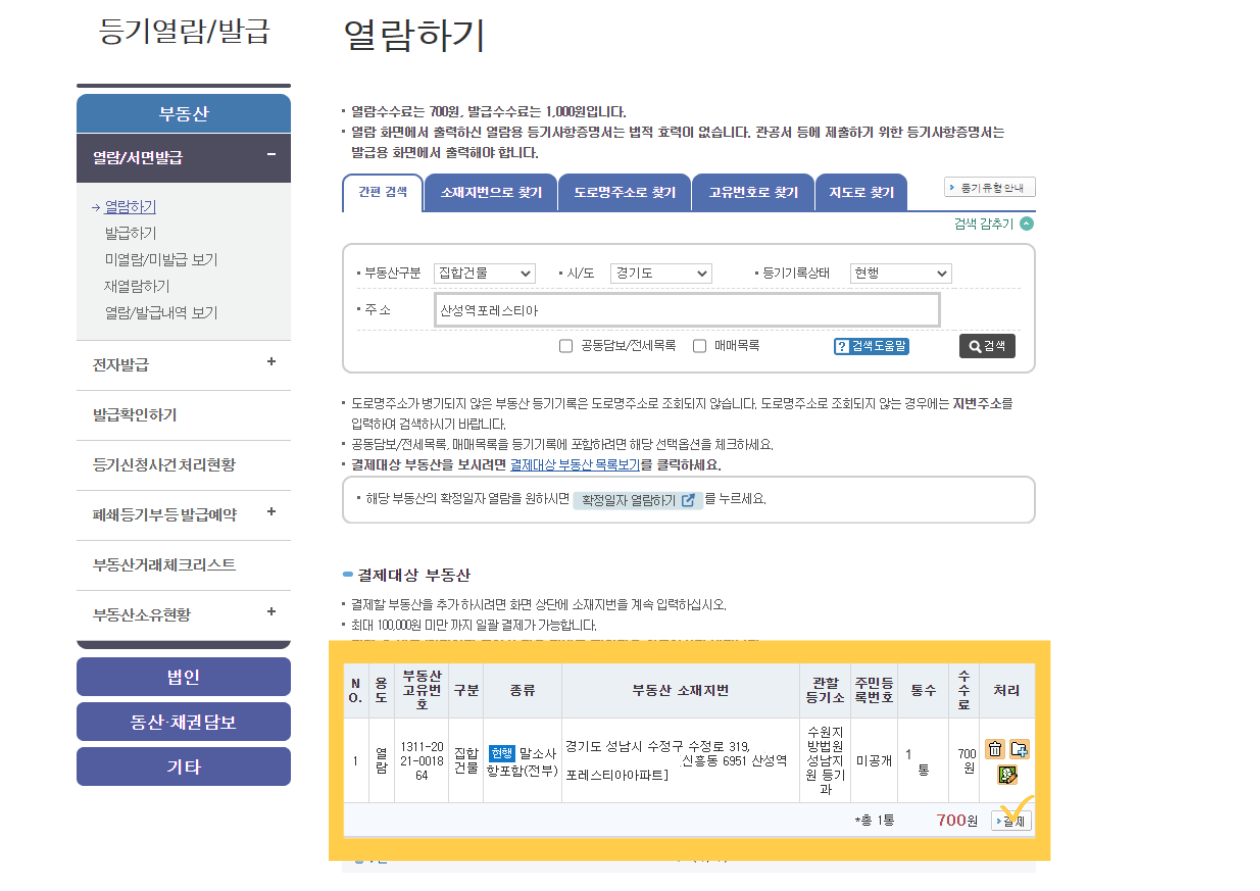Screen dimensions: 1260x891
Task: Delete the listed property using the trash icon
Action: (x=995, y=748)
